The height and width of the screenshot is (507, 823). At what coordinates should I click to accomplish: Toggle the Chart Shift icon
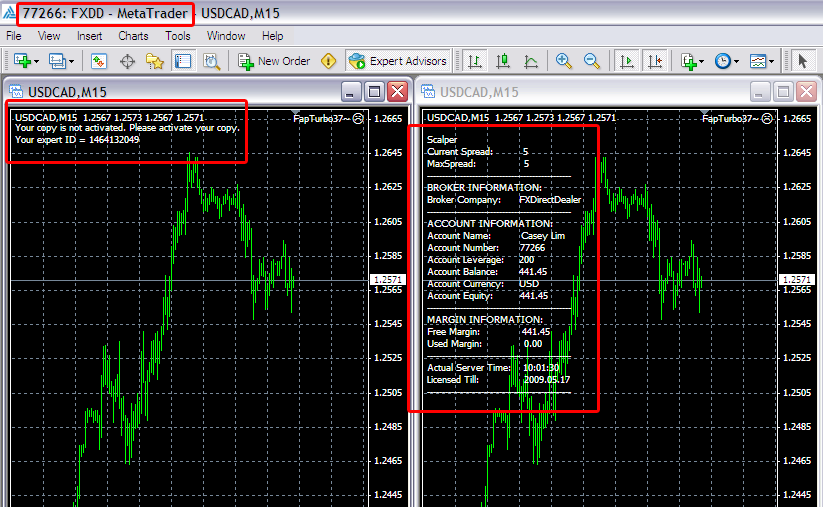coord(655,61)
